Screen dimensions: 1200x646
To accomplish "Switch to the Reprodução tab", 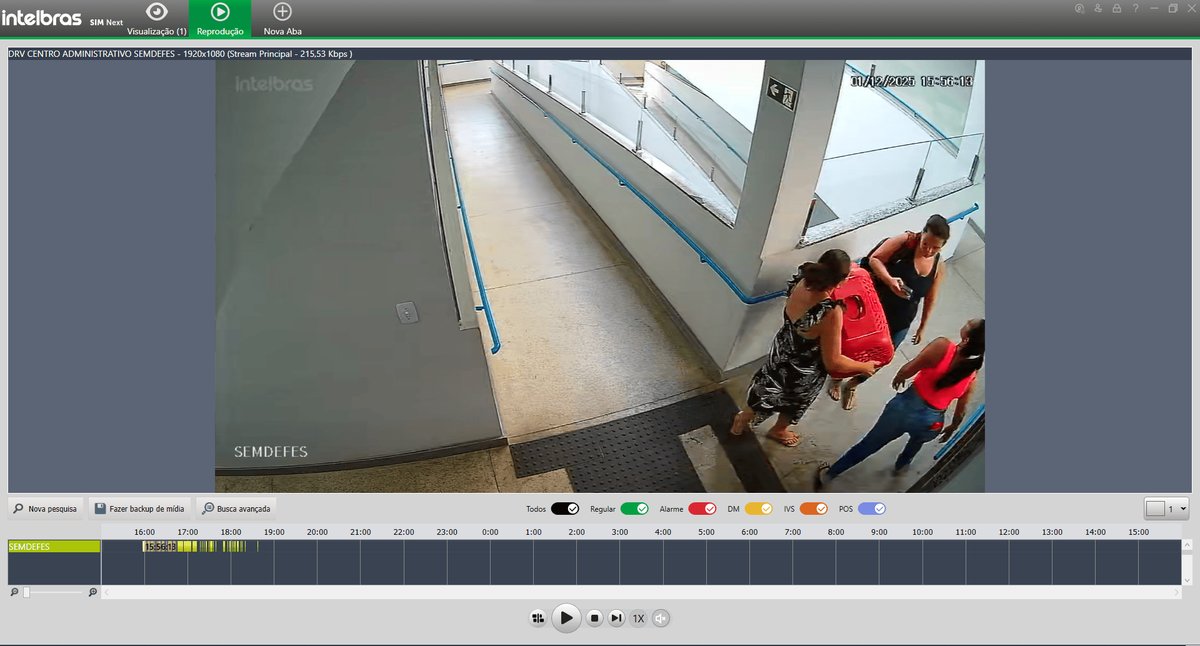I will pos(220,19).
